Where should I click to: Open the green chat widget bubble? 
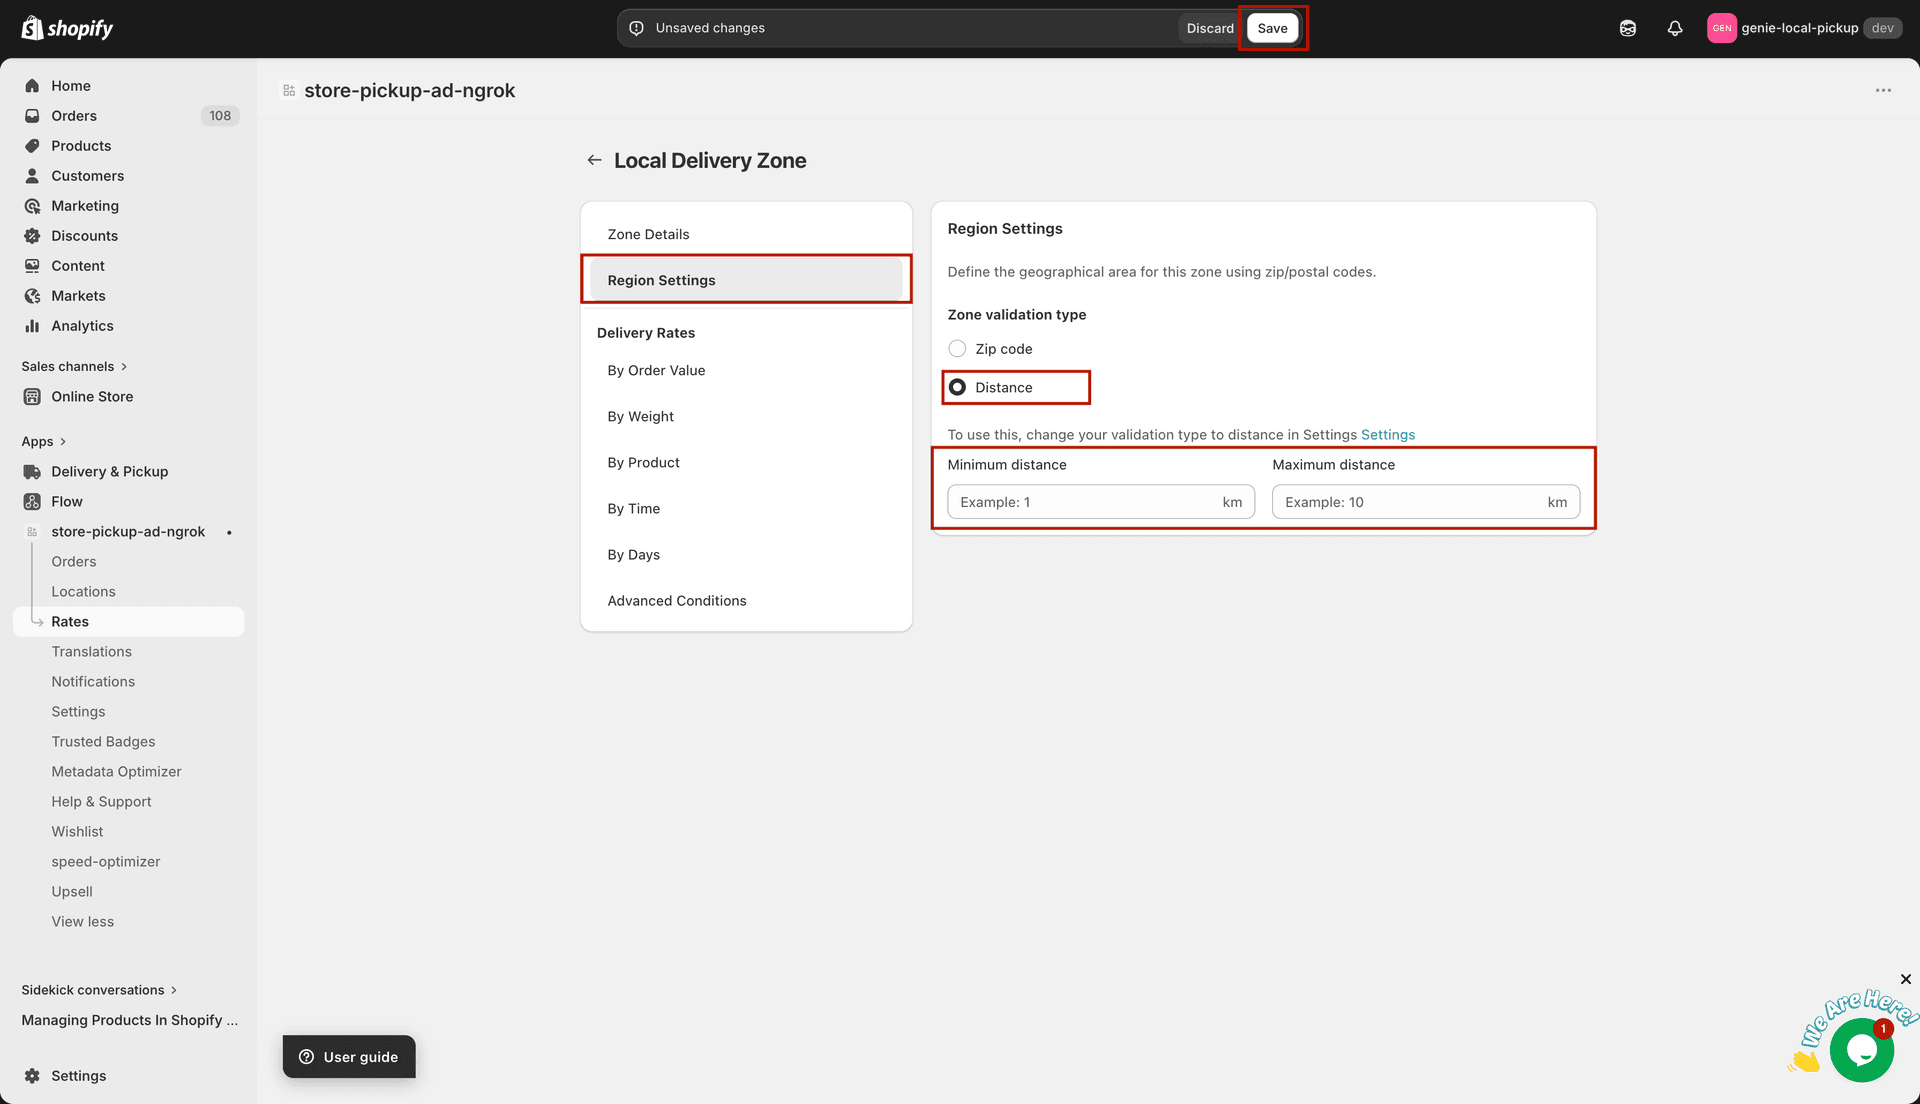click(x=1861, y=1050)
